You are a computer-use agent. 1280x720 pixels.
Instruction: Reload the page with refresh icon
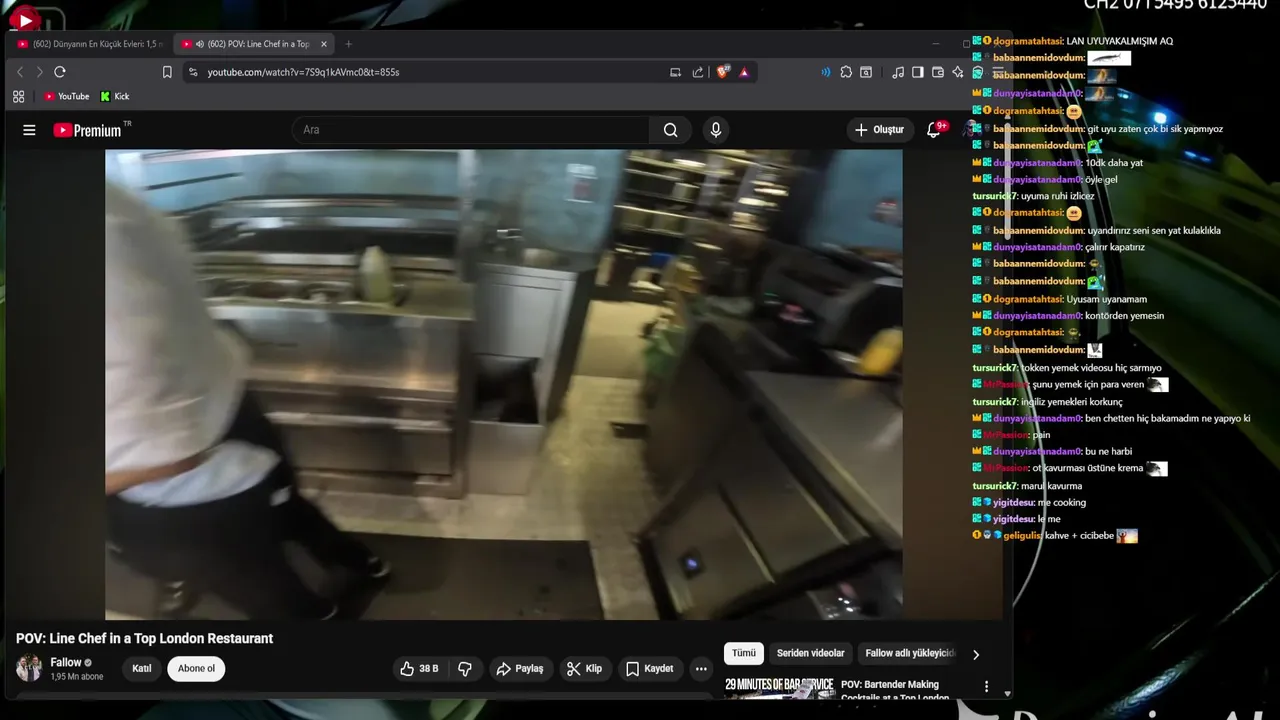tap(60, 72)
